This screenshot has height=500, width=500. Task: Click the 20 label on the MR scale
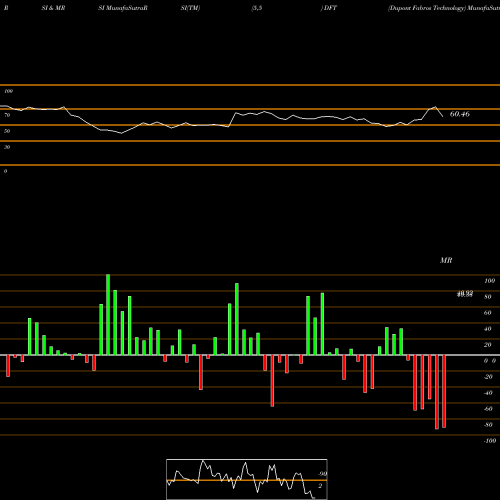click(x=488, y=345)
